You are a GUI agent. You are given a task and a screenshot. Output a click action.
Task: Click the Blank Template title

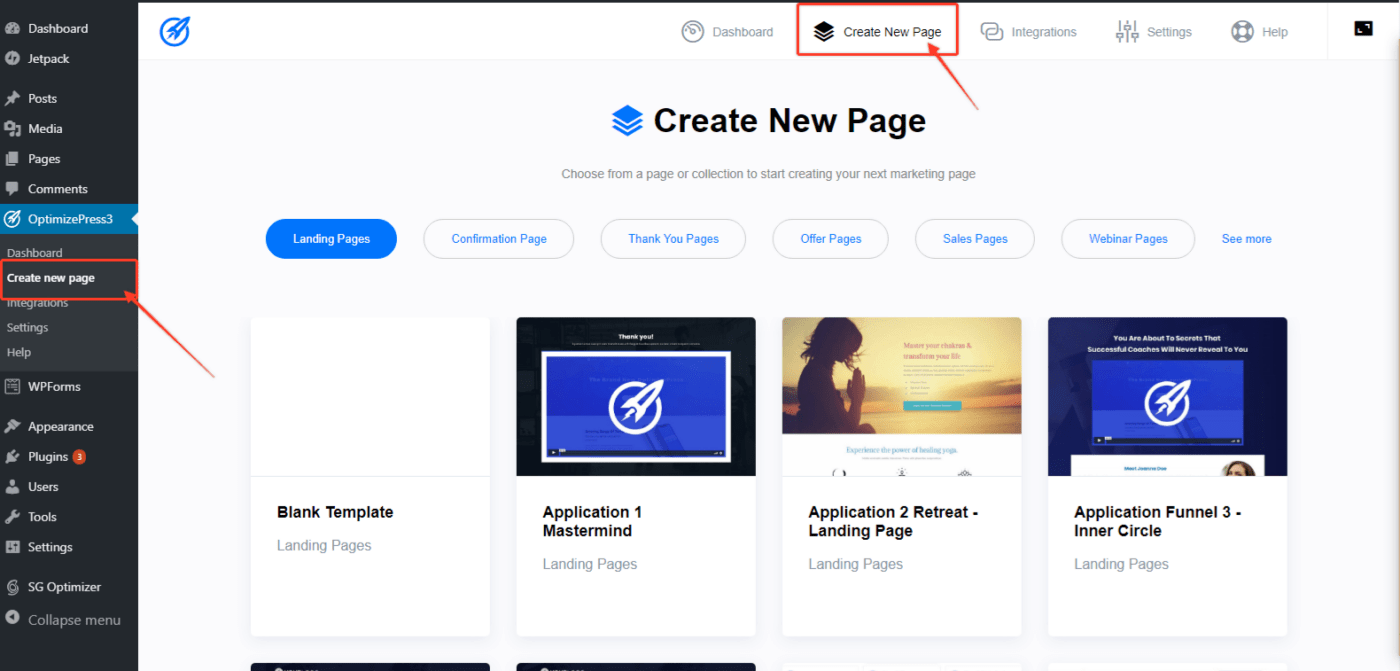click(x=335, y=512)
